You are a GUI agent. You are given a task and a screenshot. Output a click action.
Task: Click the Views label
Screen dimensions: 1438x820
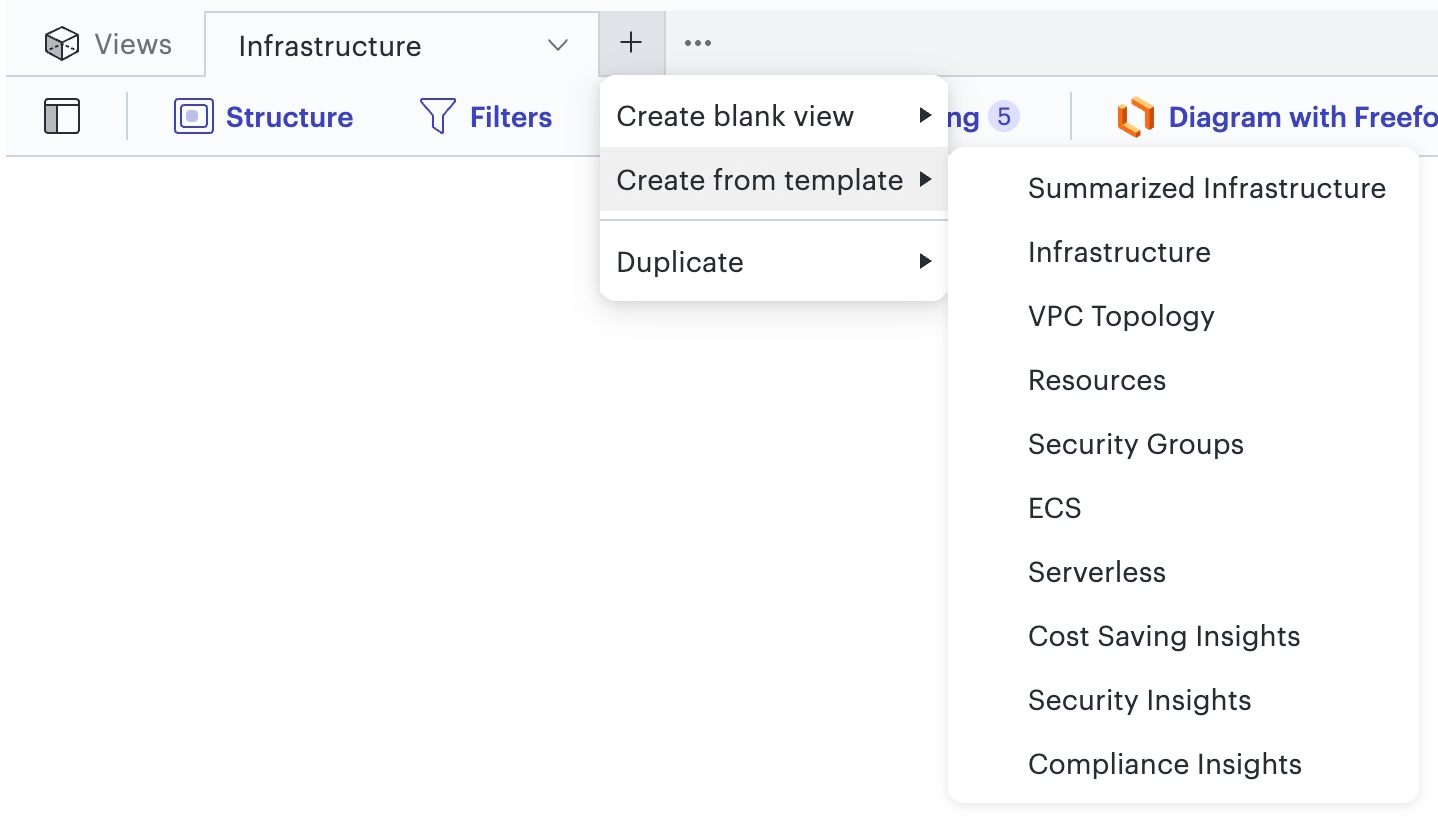pyautogui.click(x=133, y=44)
